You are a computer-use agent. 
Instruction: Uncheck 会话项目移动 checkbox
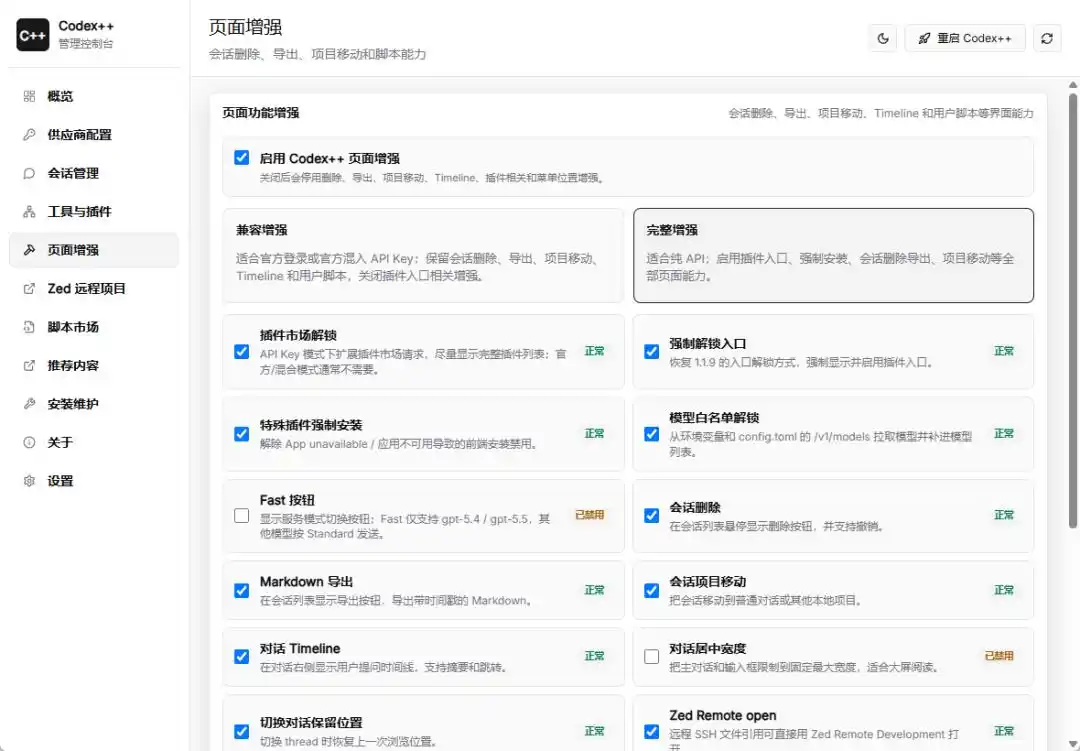click(652, 590)
